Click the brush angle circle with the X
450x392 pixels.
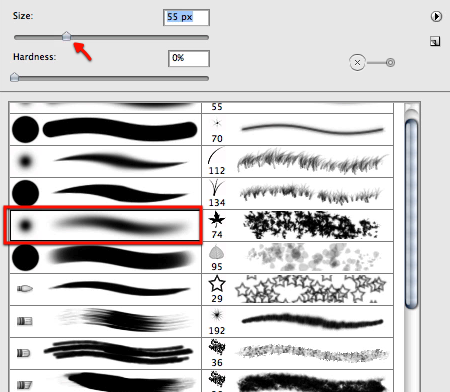[x=357, y=63]
